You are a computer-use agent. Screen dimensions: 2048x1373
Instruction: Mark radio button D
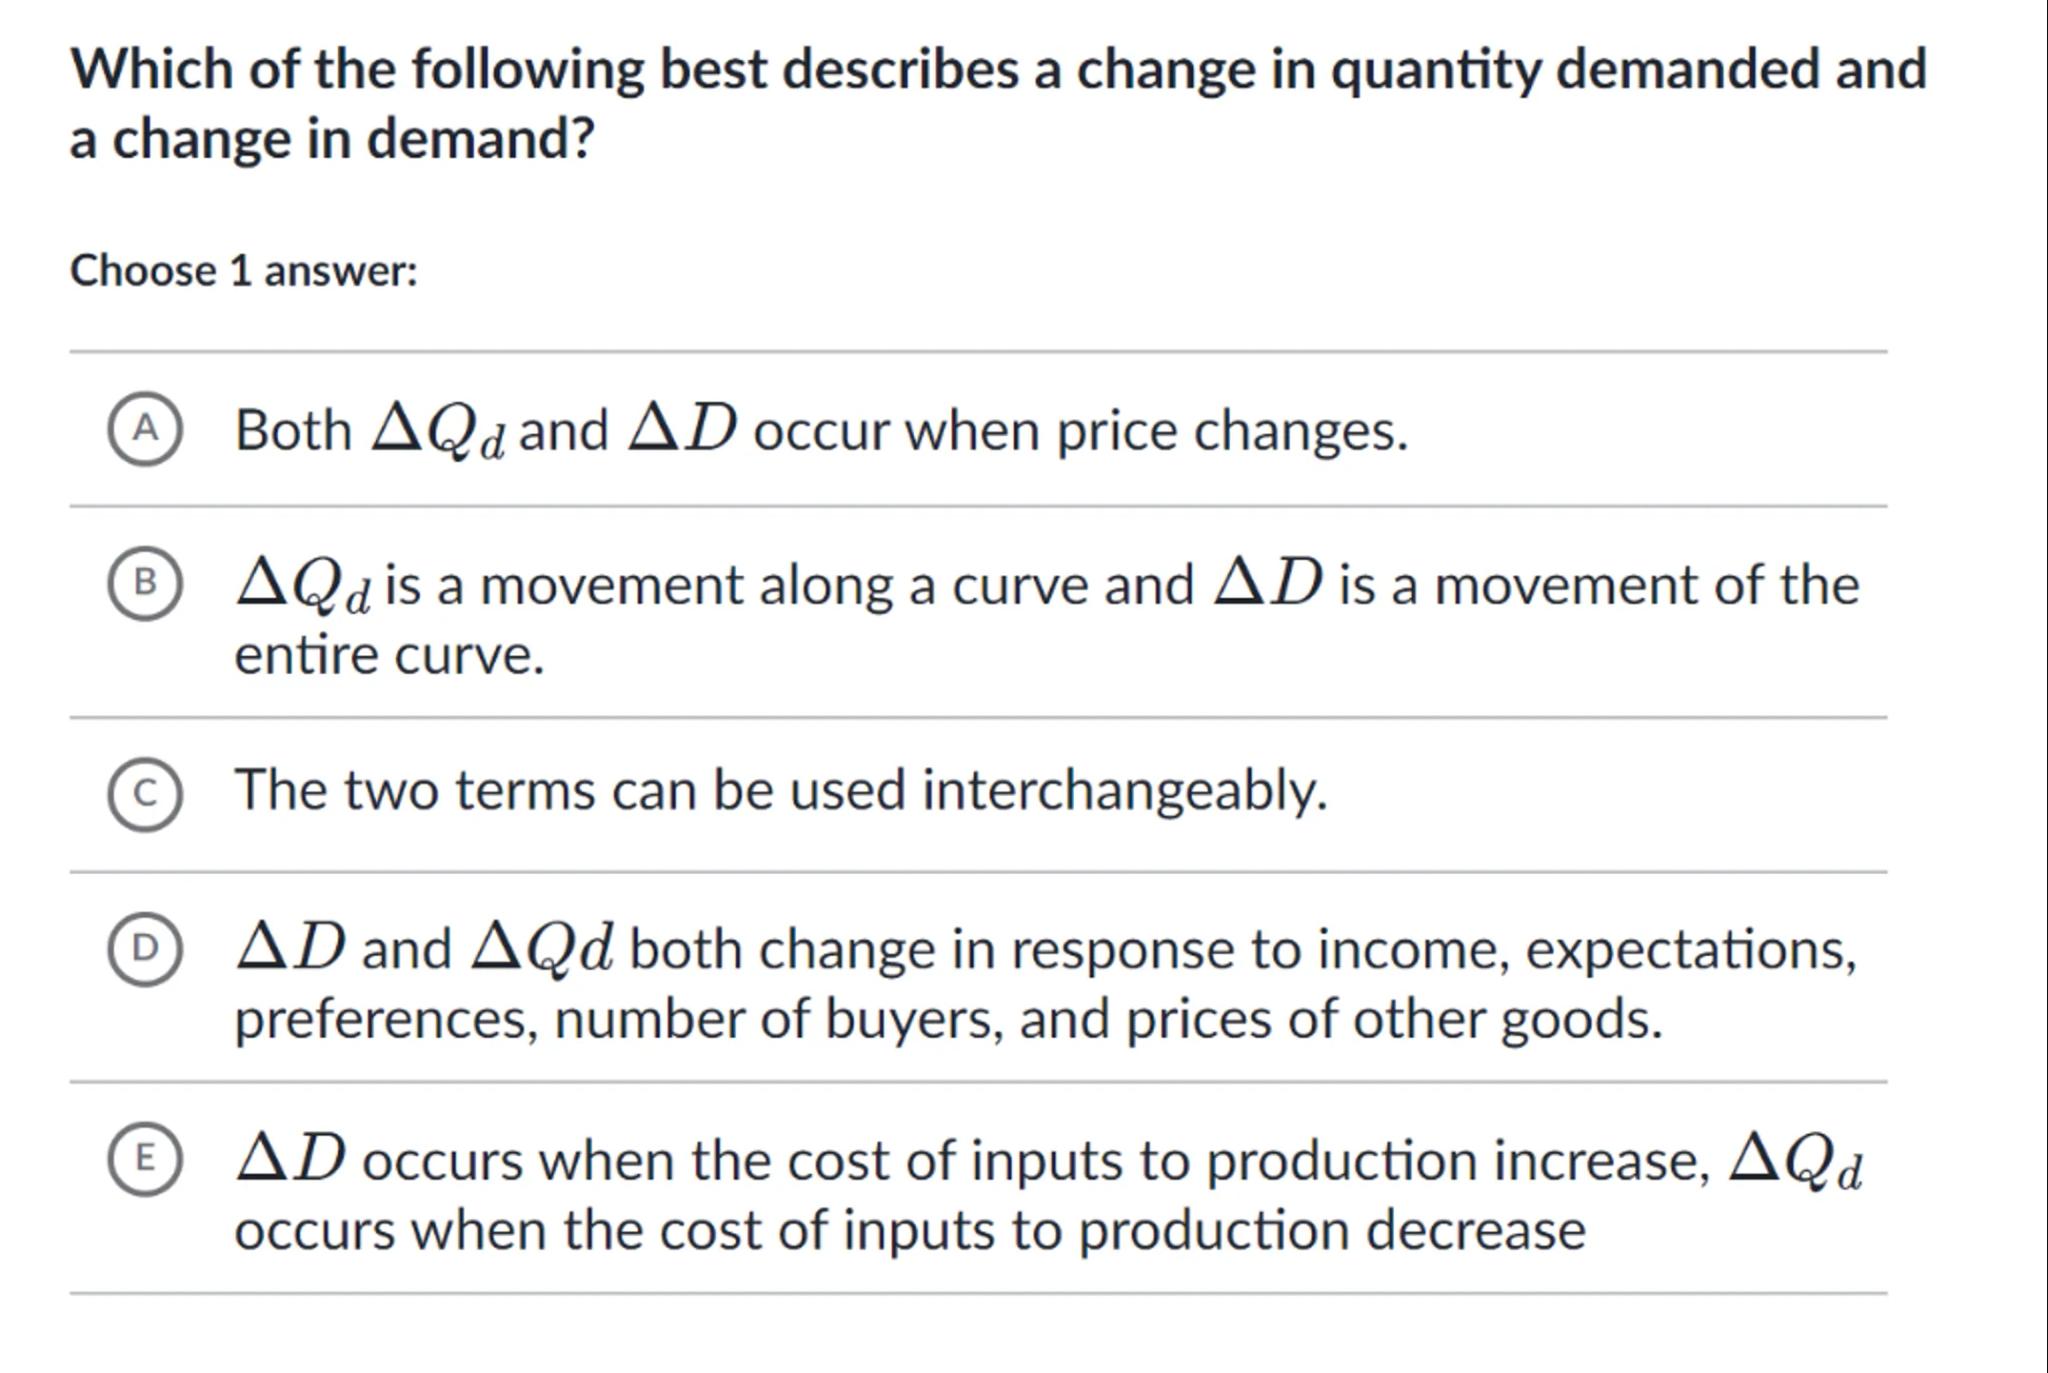[x=145, y=949]
